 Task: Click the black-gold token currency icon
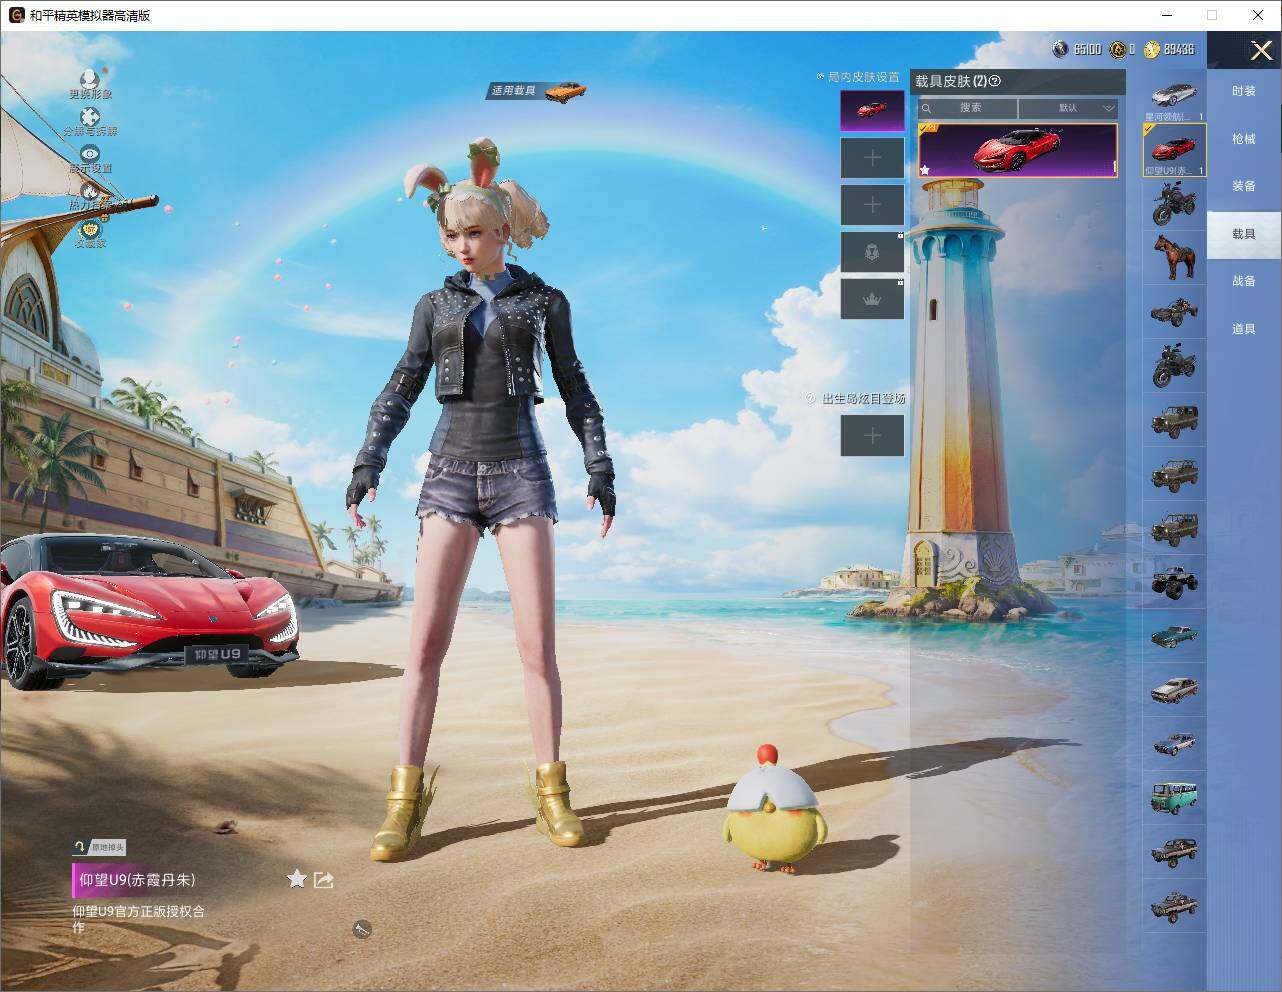[x=1118, y=49]
